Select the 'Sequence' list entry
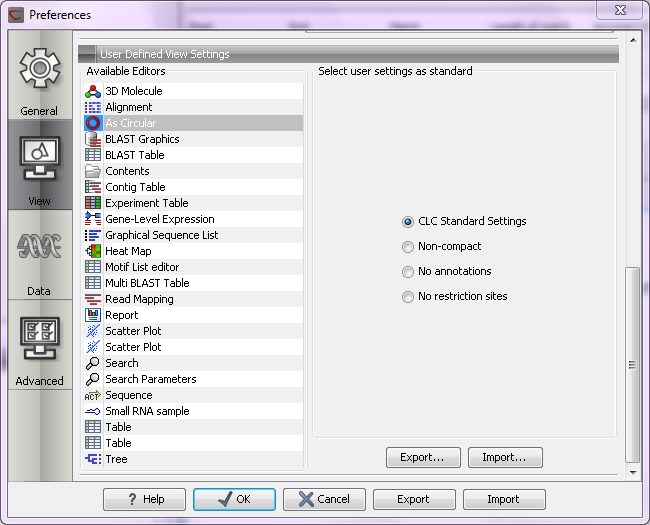The width and height of the screenshot is (650, 525). (x=194, y=395)
